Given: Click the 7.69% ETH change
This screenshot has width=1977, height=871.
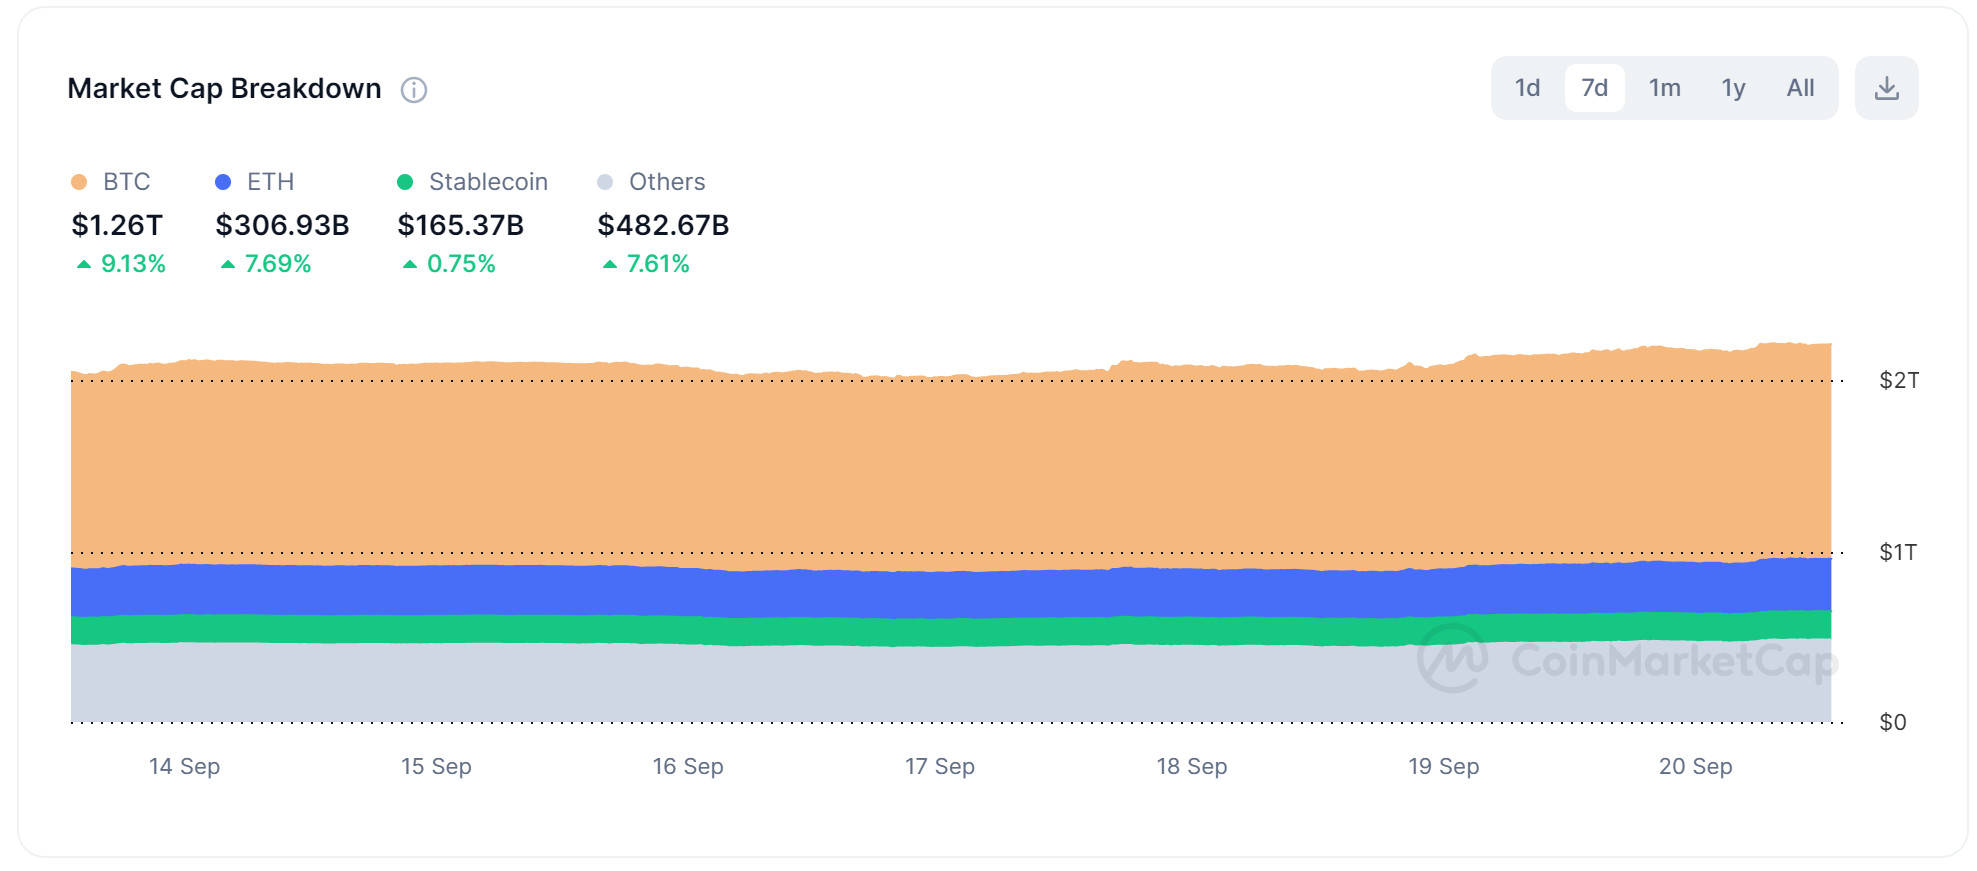Looking at the screenshot, I should click(x=266, y=264).
